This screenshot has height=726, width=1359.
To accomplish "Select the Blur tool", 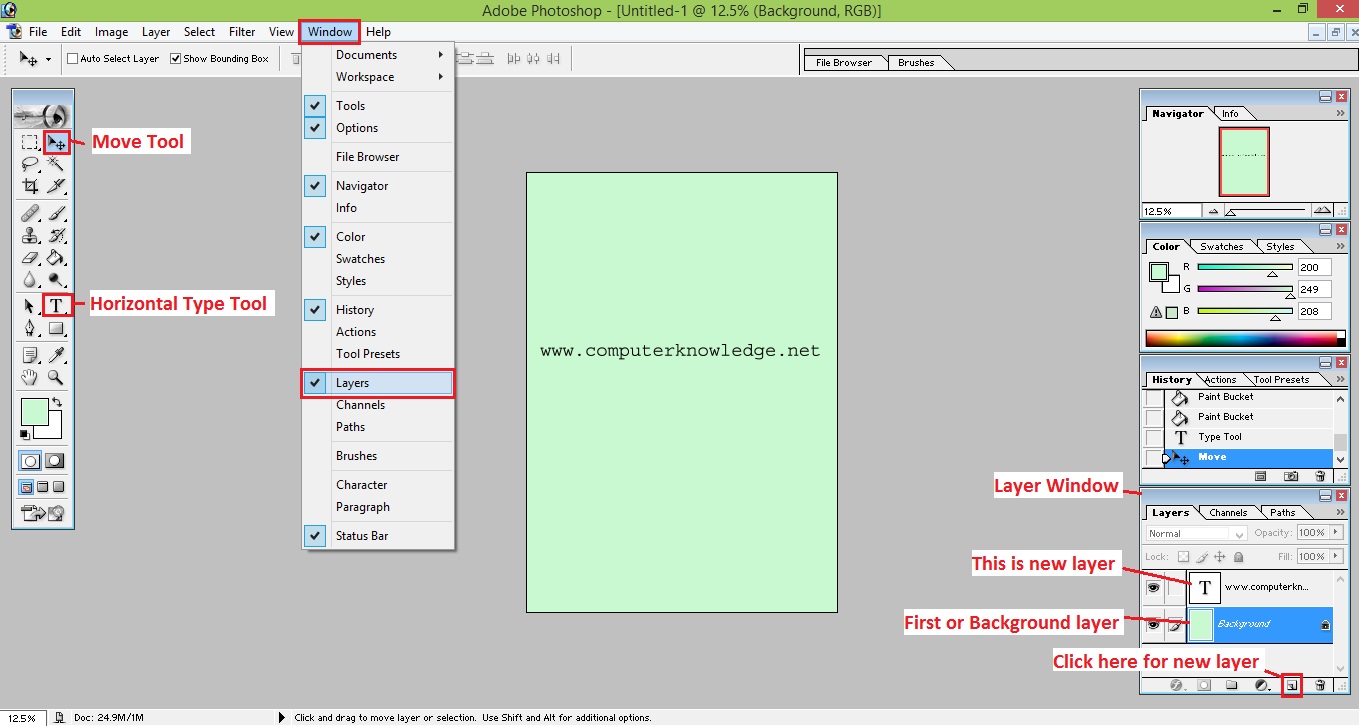I will (31, 280).
